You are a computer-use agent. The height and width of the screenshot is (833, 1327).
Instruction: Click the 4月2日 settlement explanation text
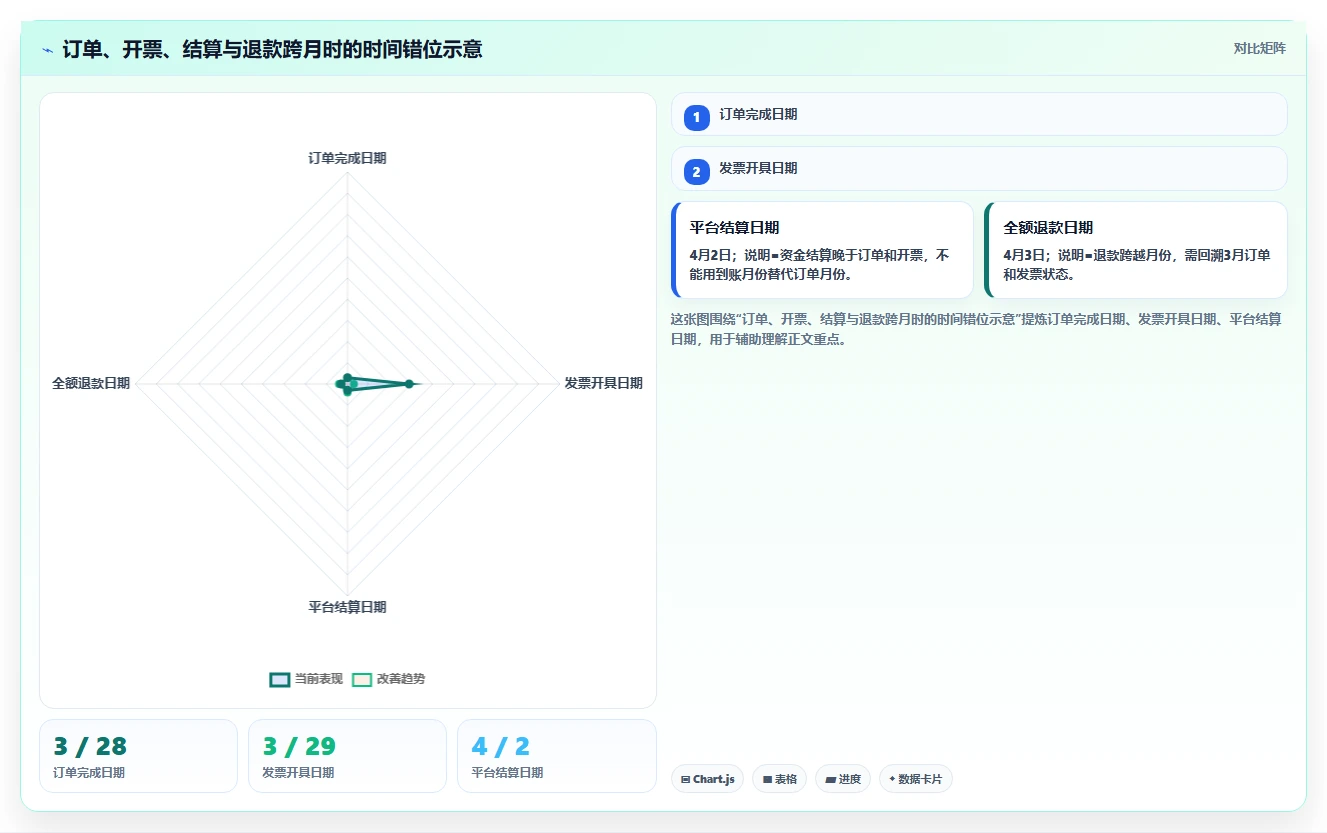pos(819,265)
